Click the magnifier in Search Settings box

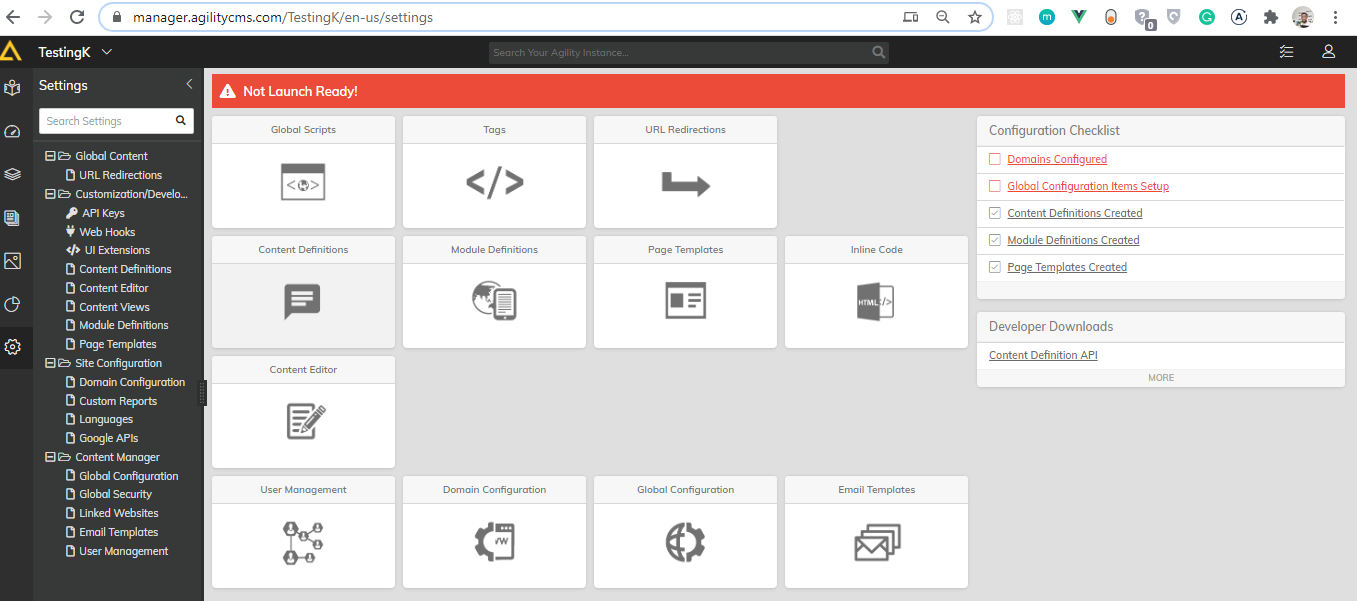pos(181,120)
